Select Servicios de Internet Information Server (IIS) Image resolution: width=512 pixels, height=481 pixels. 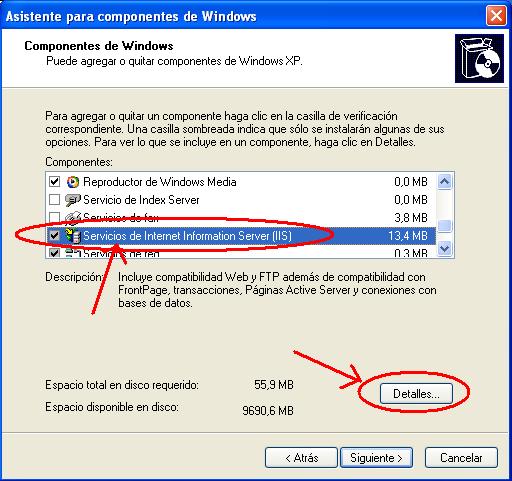240,236
